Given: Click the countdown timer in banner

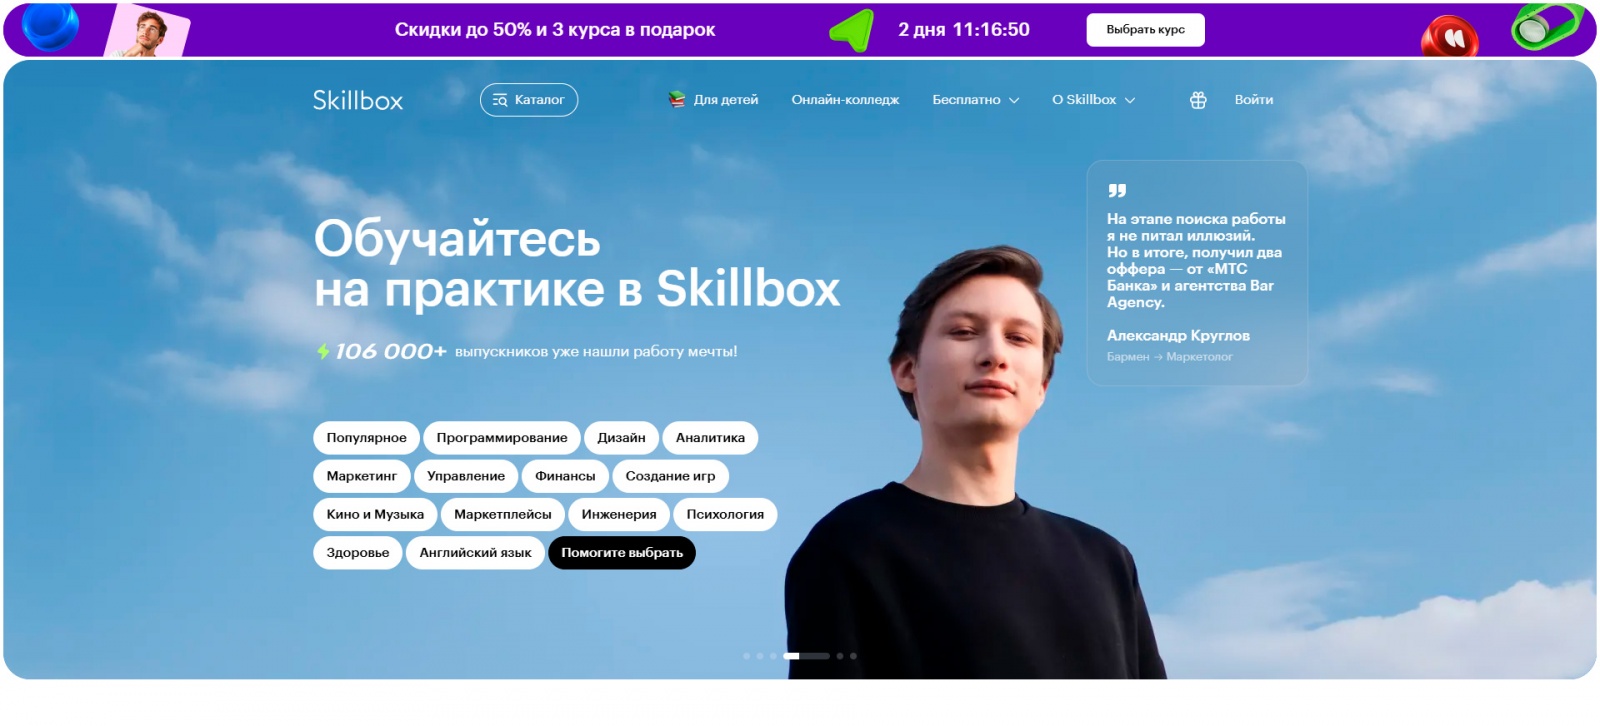Looking at the screenshot, I should tap(964, 30).
